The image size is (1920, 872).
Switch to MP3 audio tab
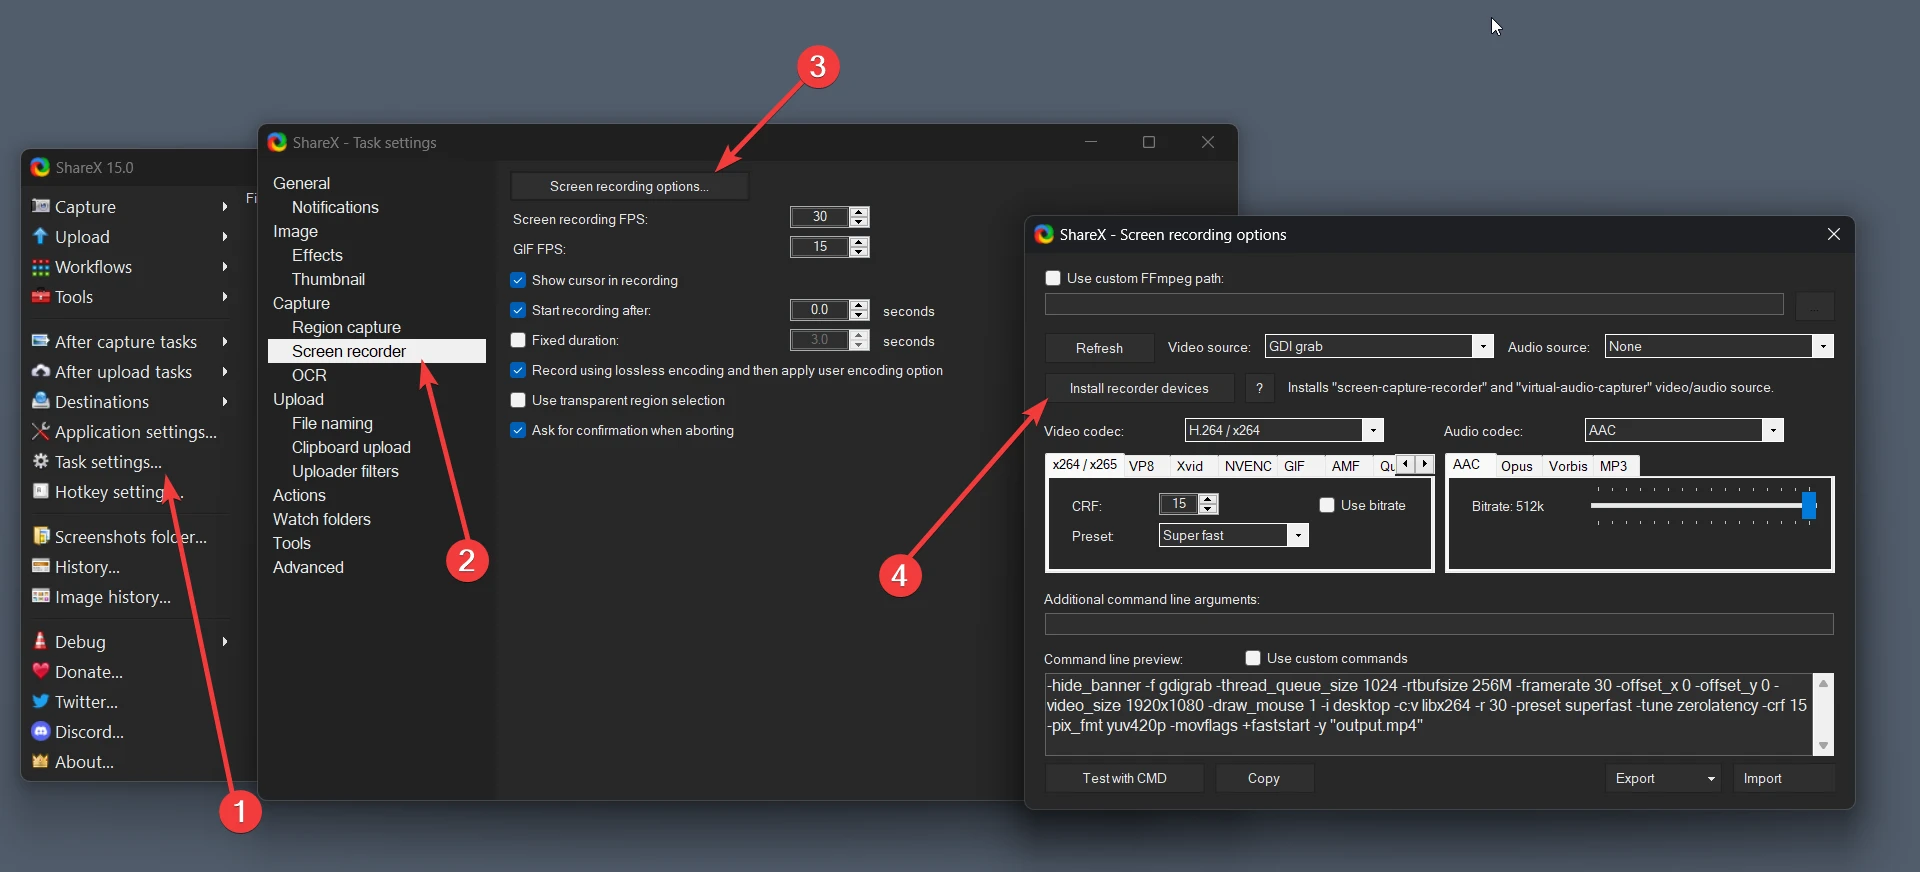(x=1614, y=466)
